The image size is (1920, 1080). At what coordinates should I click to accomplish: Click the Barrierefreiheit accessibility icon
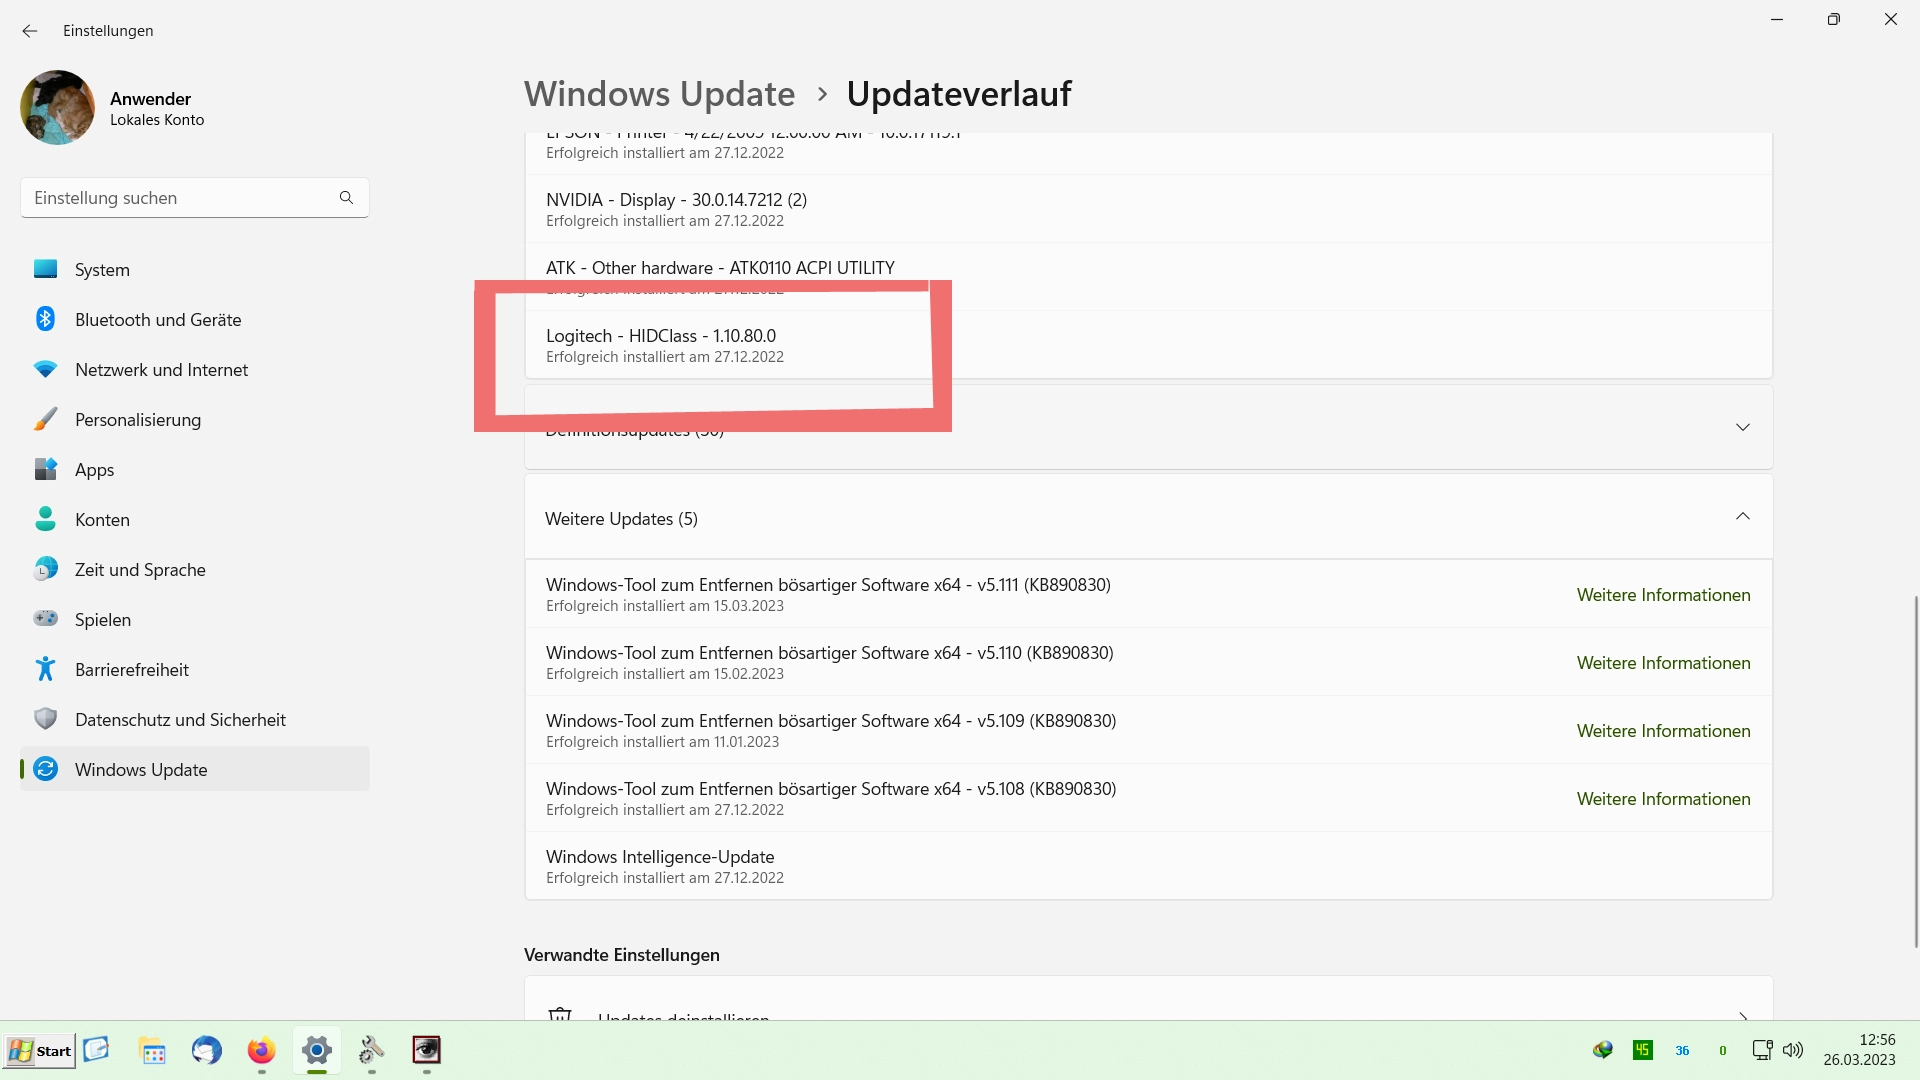click(45, 669)
